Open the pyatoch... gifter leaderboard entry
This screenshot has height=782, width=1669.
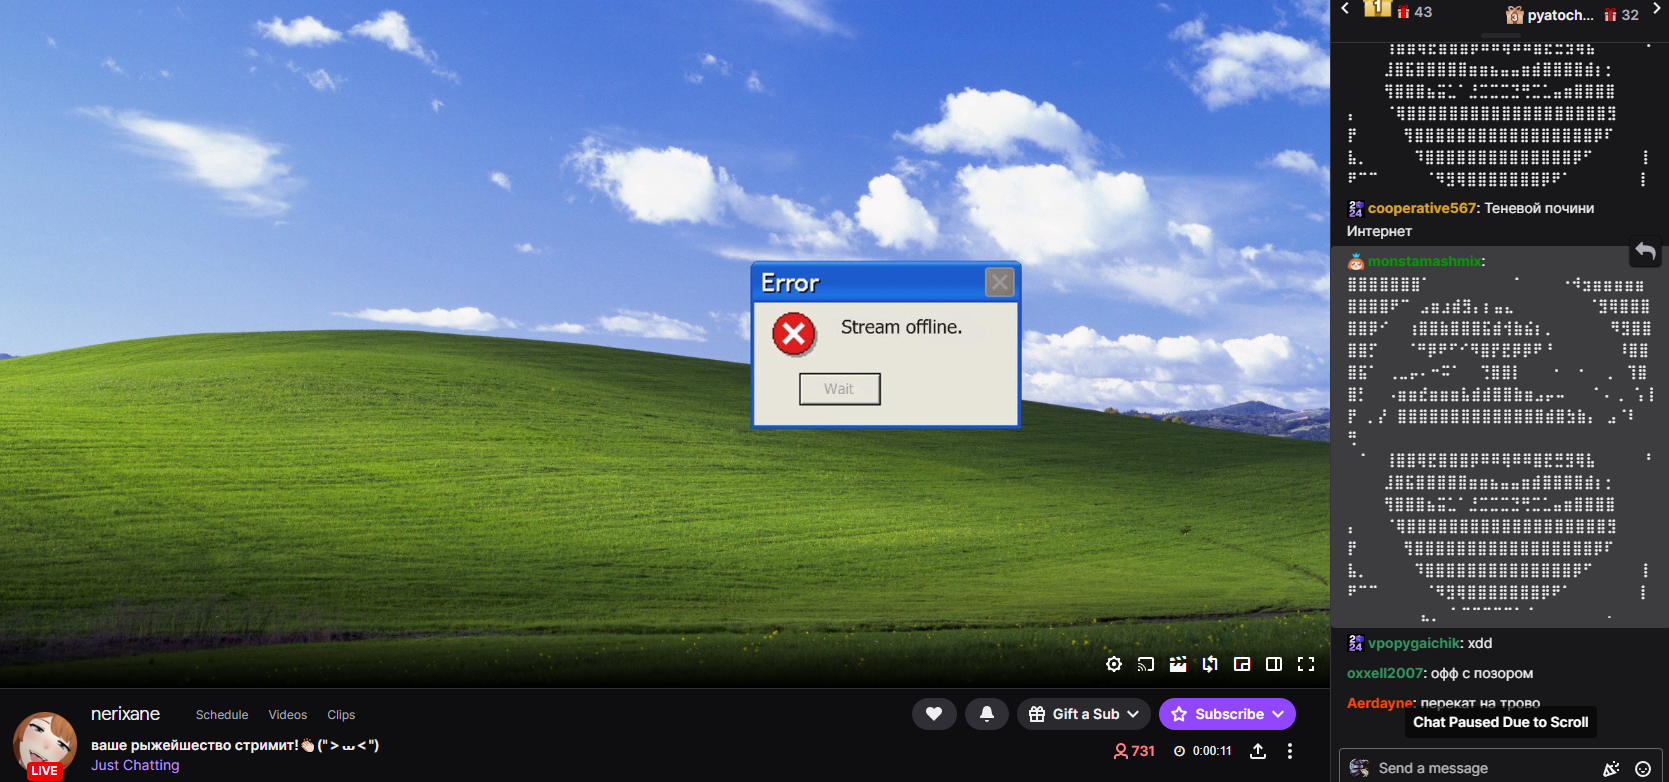pos(1572,14)
